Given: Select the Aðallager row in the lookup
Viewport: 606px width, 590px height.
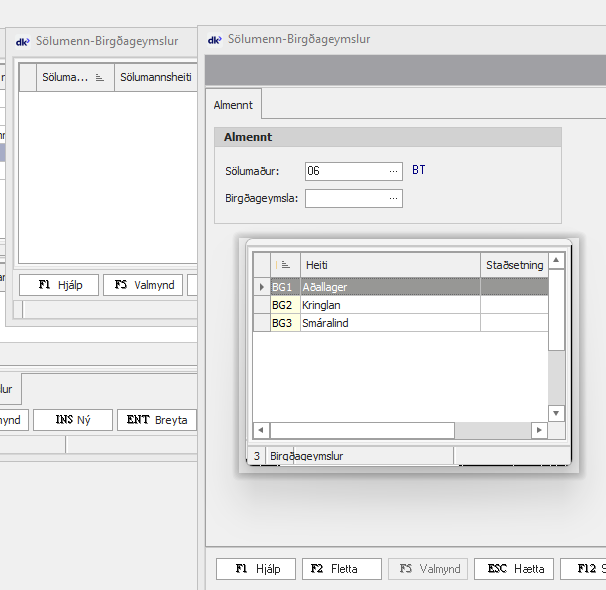Looking at the screenshot, I should pyautogui.click(x=390, y=287).
